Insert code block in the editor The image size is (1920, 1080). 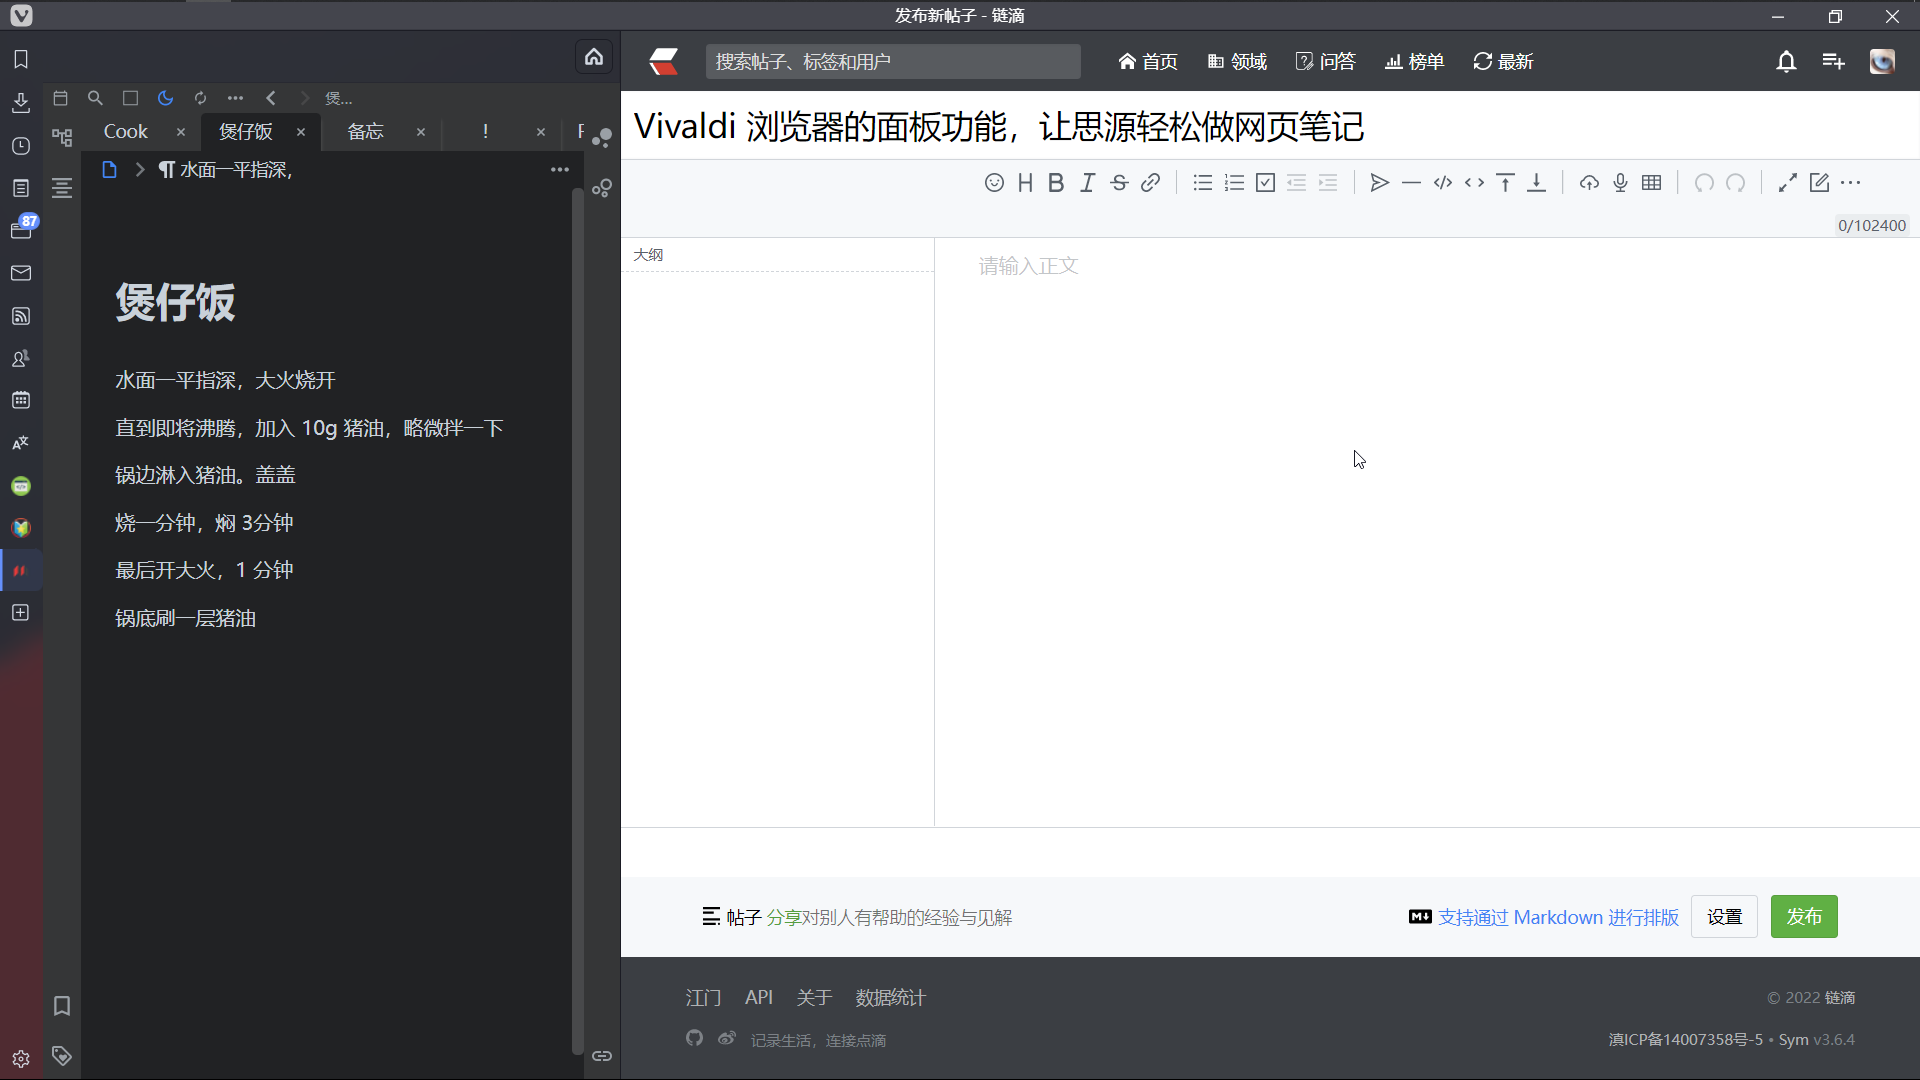point(1442,183)
